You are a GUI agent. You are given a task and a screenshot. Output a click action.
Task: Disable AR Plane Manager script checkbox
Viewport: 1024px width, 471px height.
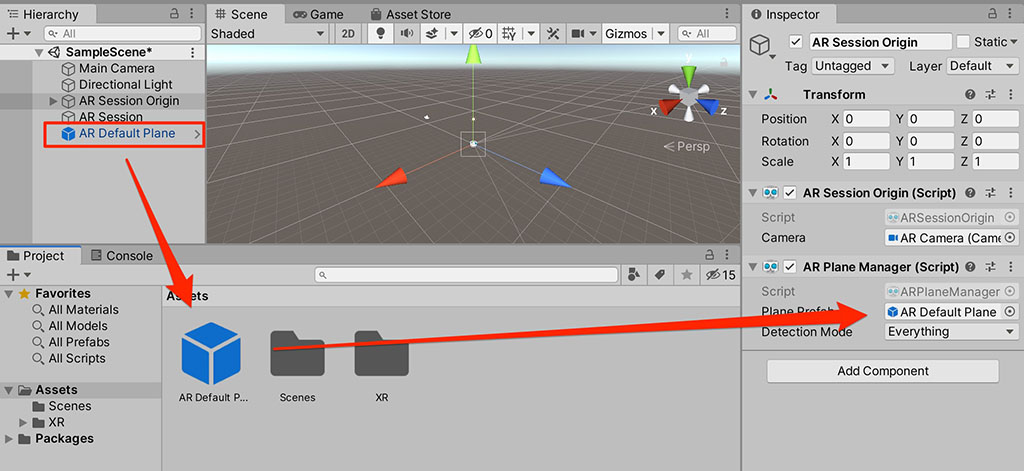tap(790, 267)
